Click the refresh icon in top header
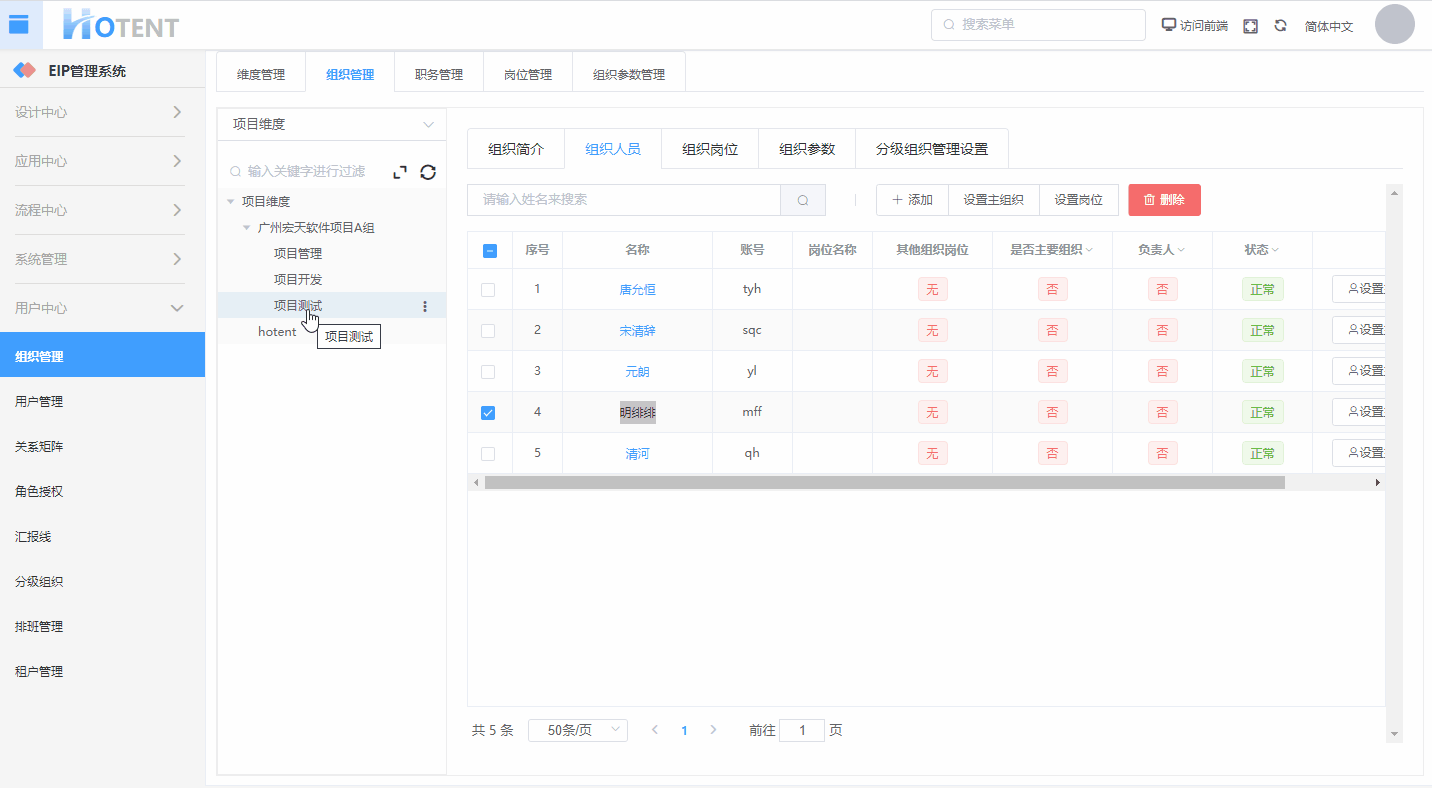The image size is (1432, 788). coord(1280,26)
